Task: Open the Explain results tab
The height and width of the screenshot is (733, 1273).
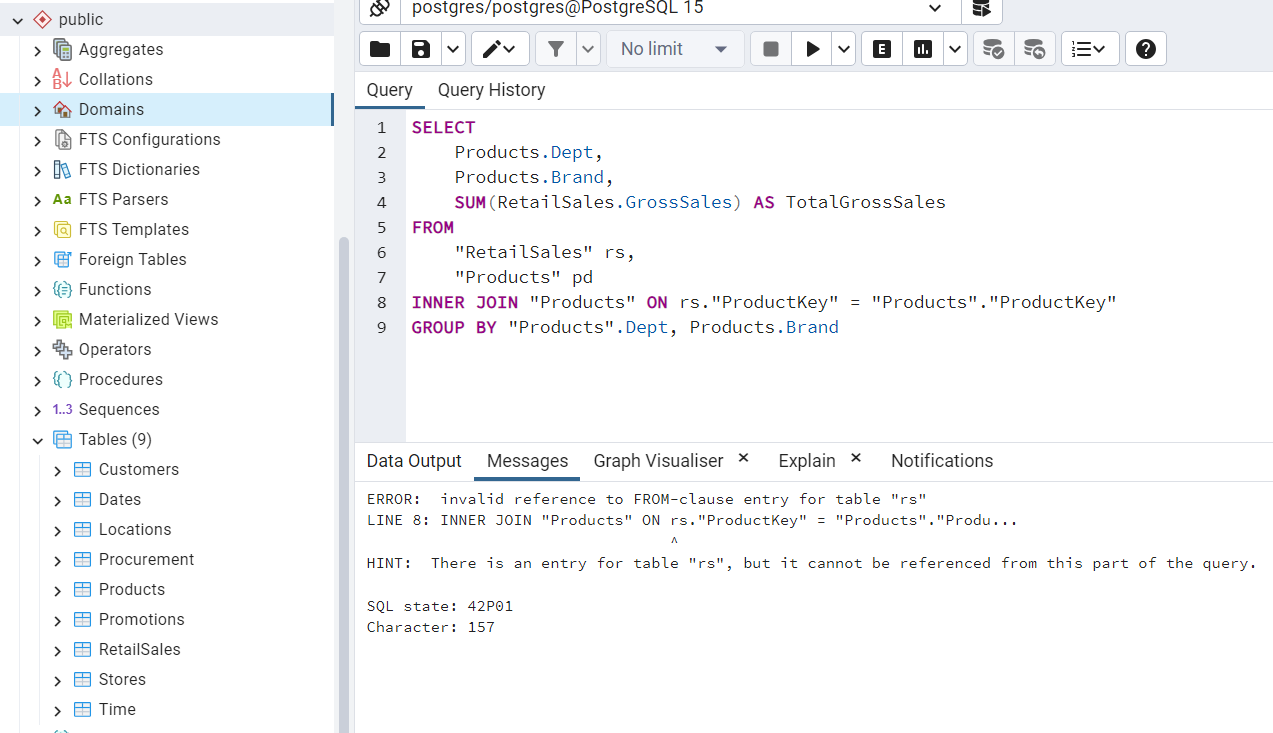Action: tap(807, 461)
